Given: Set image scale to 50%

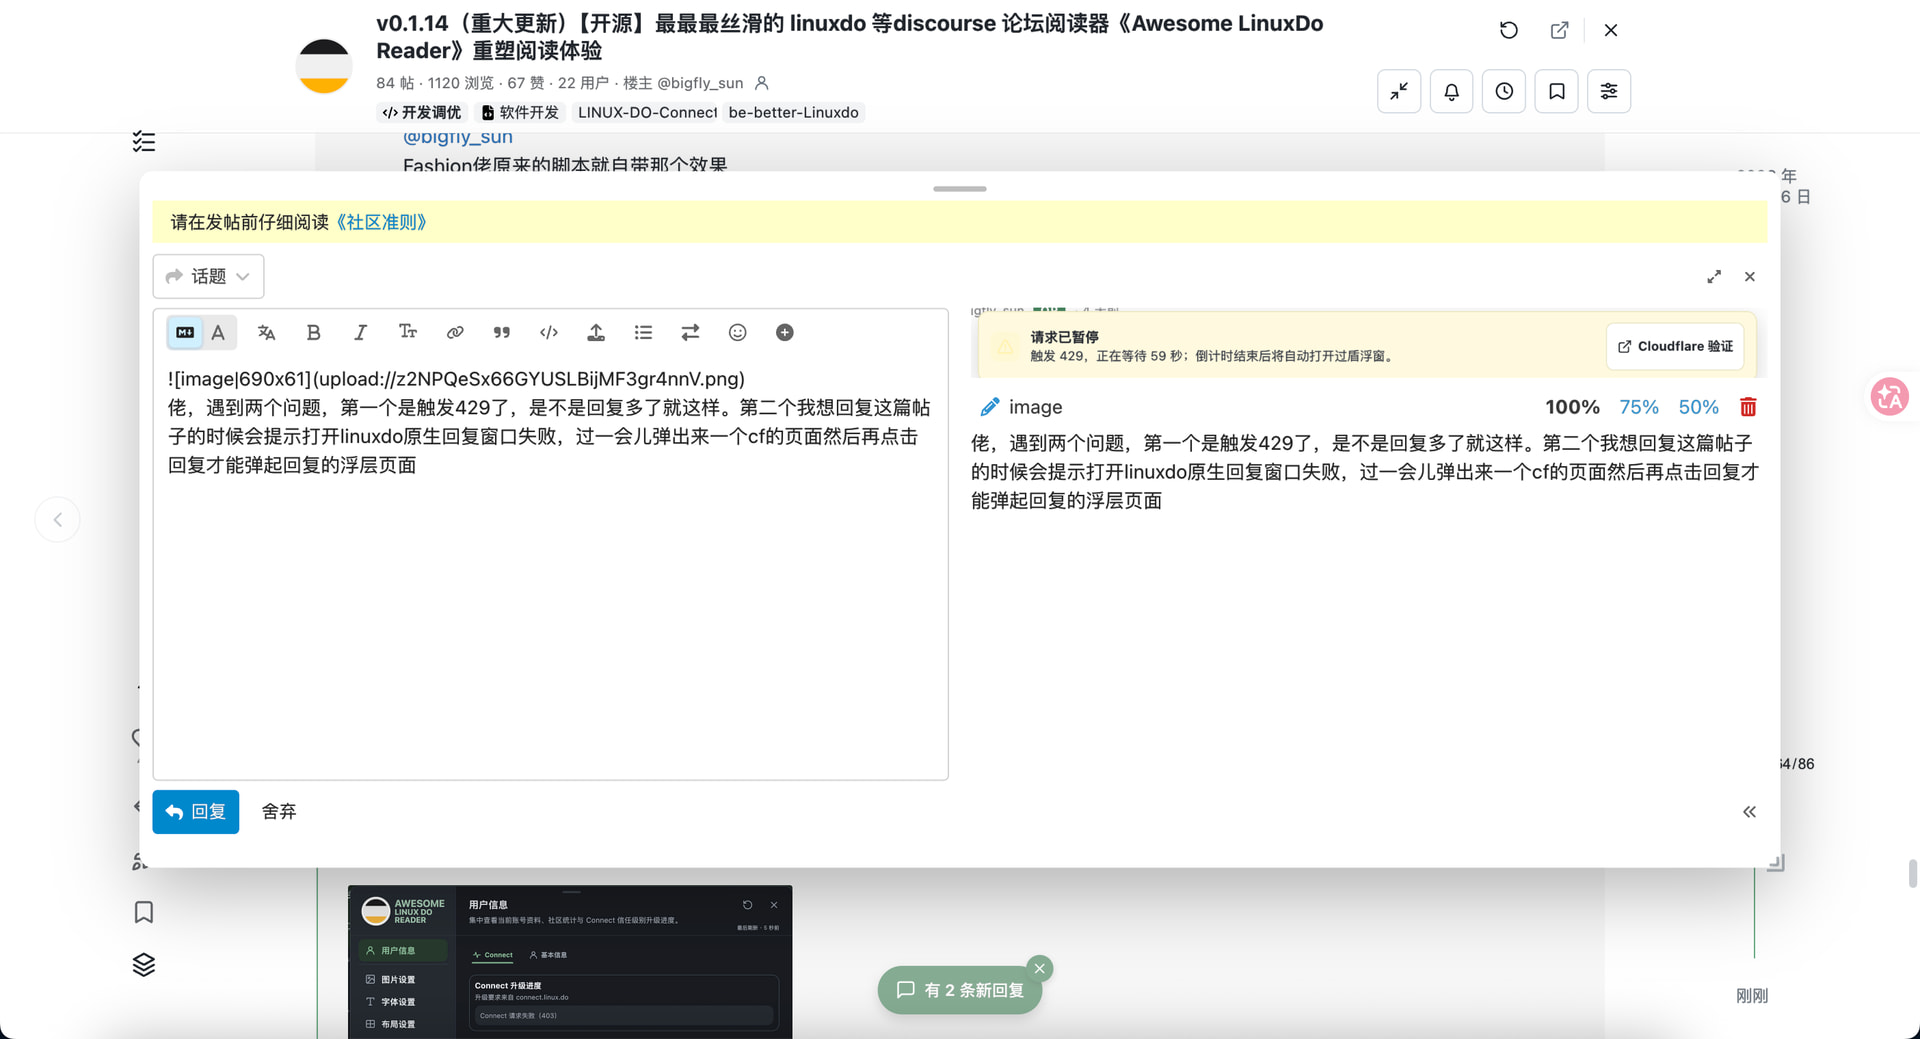Looking at the screenshot, I should pos(1699,407).
